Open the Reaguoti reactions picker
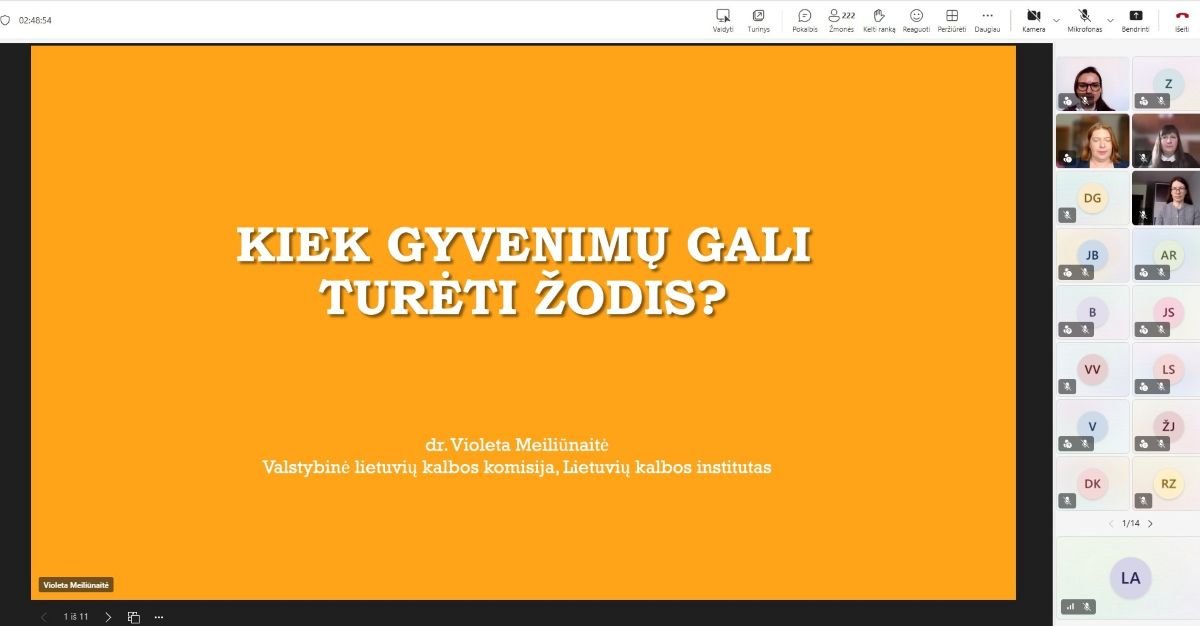The width and height of the screenshot is (1200, 626). pyautogui.click(x=916, y=20)
